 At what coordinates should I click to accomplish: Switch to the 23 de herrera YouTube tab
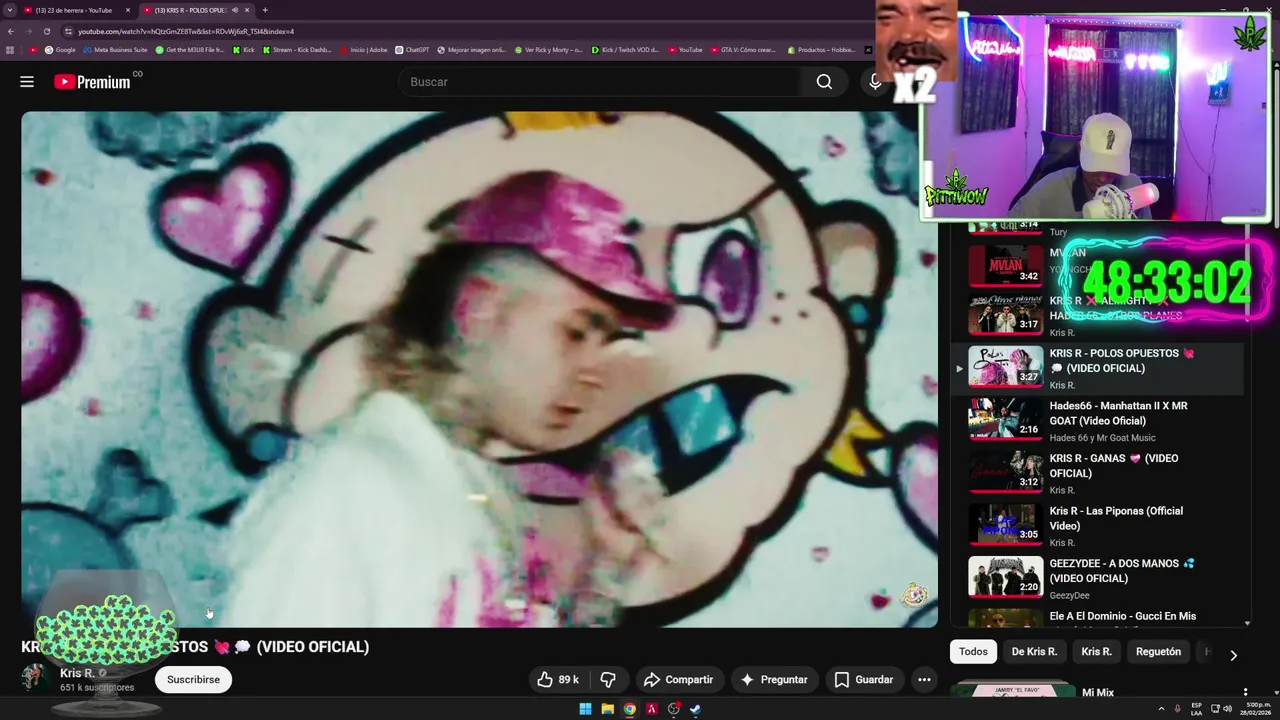point(75,10)
